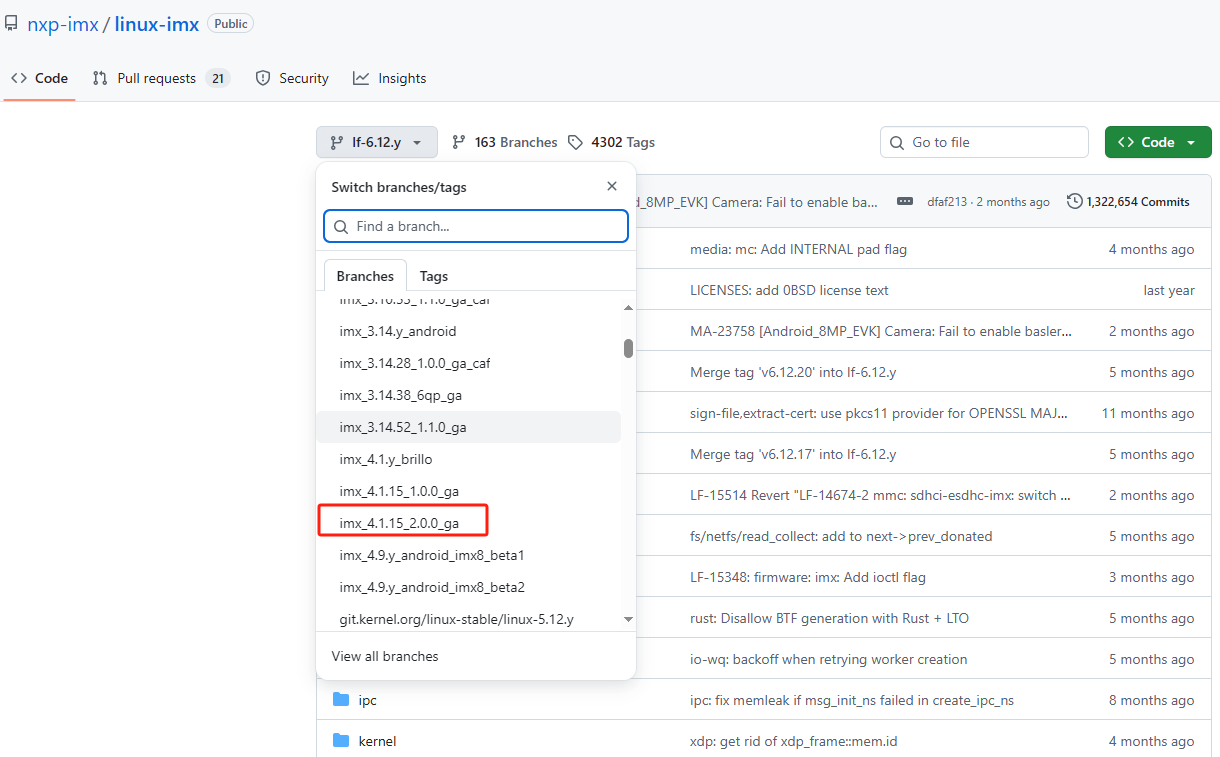This screenshot has width=1220, height=757.
Task: Open commit 'ipc: fix memleak if msg_init_ns failed'
Action: click(x=852, y=700)
